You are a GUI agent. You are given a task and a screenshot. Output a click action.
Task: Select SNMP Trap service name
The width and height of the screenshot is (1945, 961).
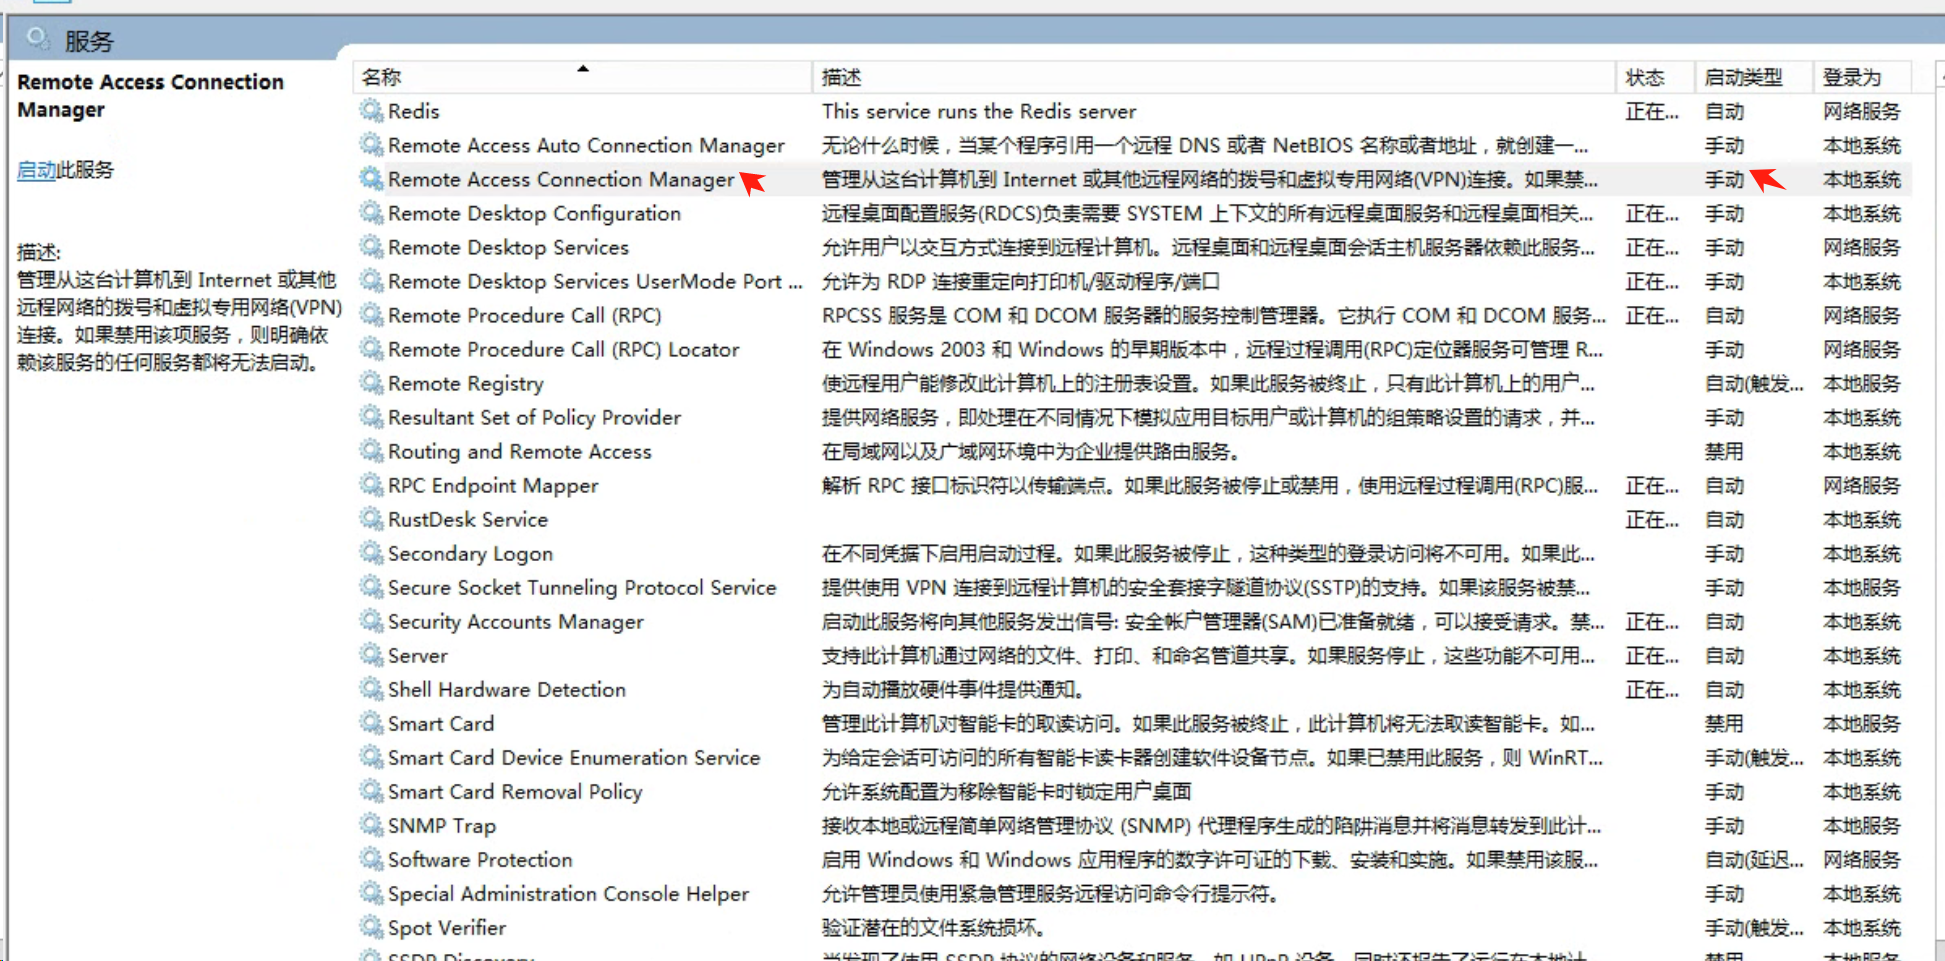[x=442, y=825]
